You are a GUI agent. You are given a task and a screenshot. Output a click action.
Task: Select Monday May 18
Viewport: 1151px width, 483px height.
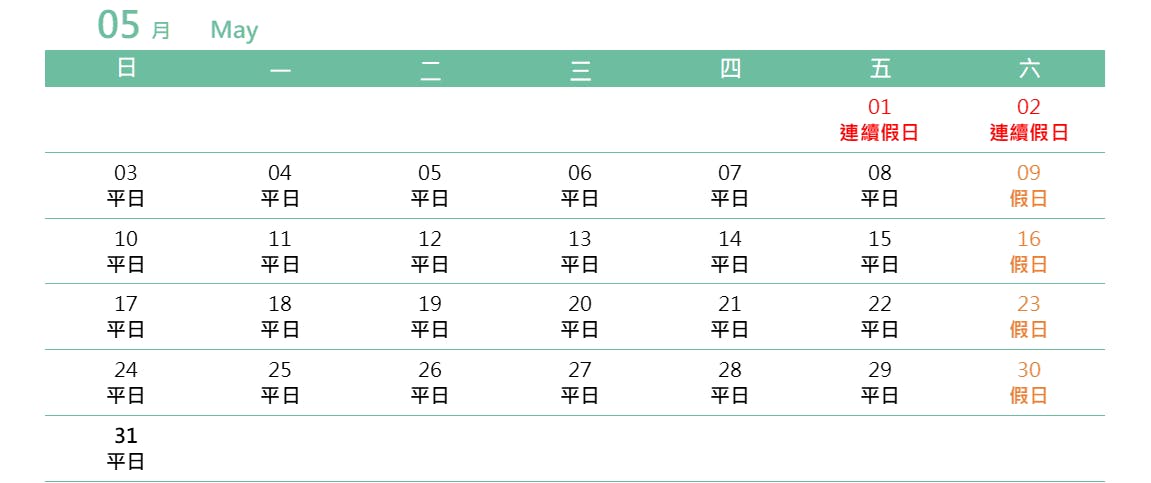coord(280,316)
